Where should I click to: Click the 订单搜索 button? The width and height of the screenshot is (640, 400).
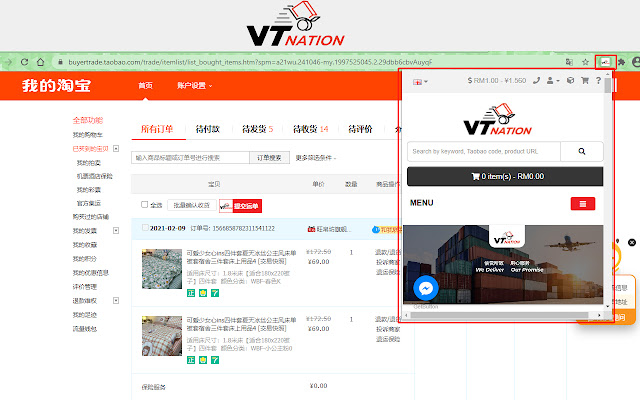269,158
